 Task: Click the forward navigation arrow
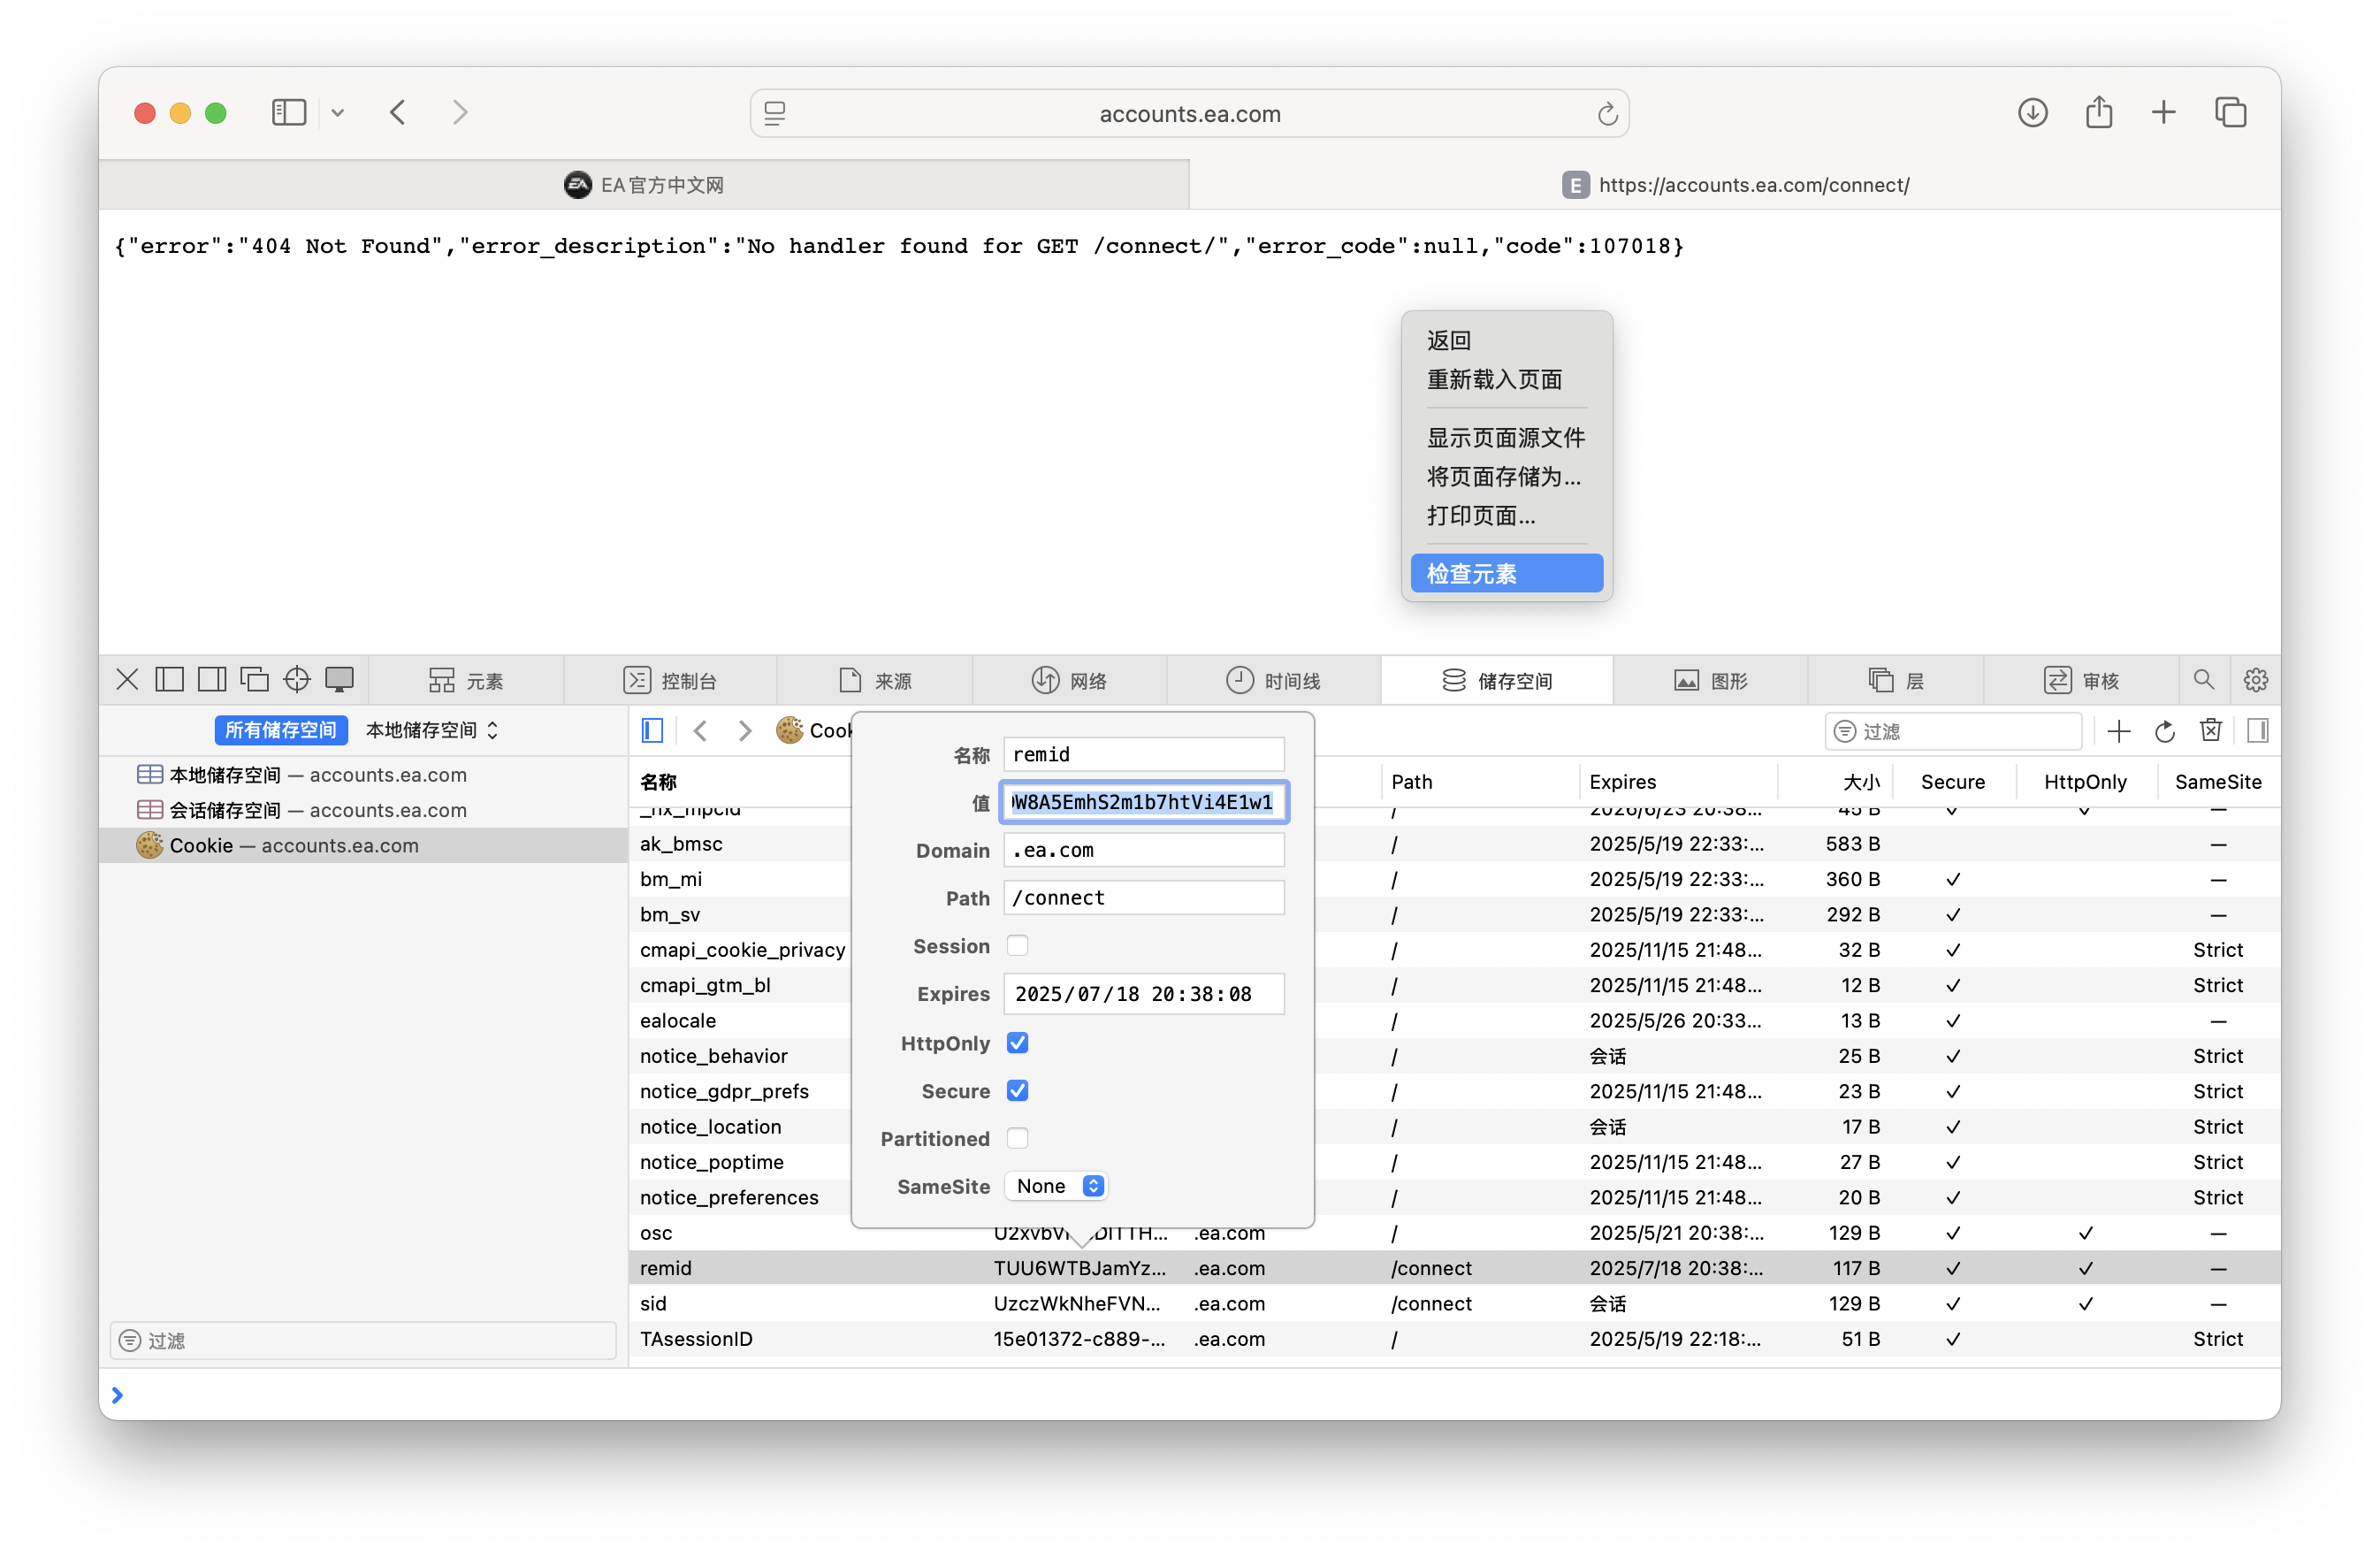[459, 113]
